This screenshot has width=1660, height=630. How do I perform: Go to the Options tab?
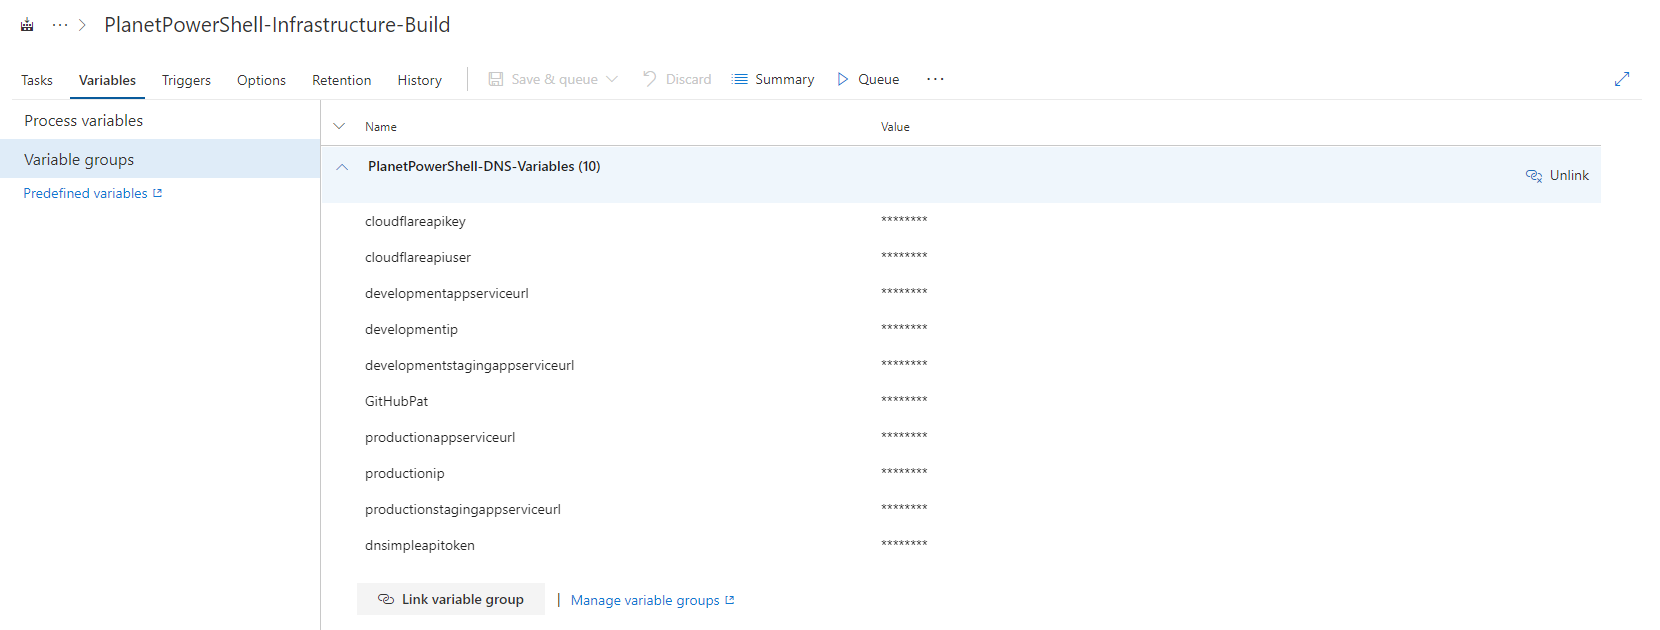click(261, 80)
